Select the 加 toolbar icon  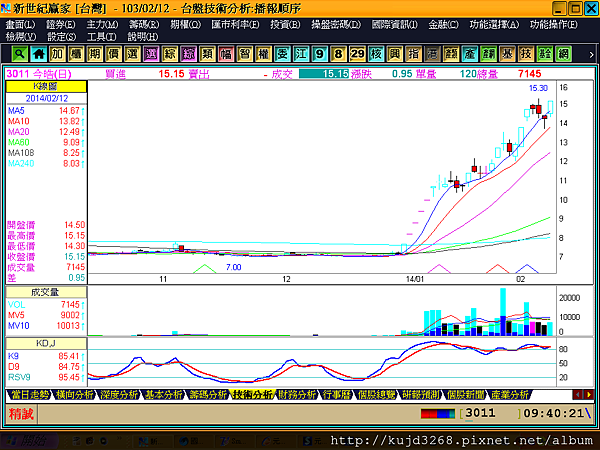point(57,54)
